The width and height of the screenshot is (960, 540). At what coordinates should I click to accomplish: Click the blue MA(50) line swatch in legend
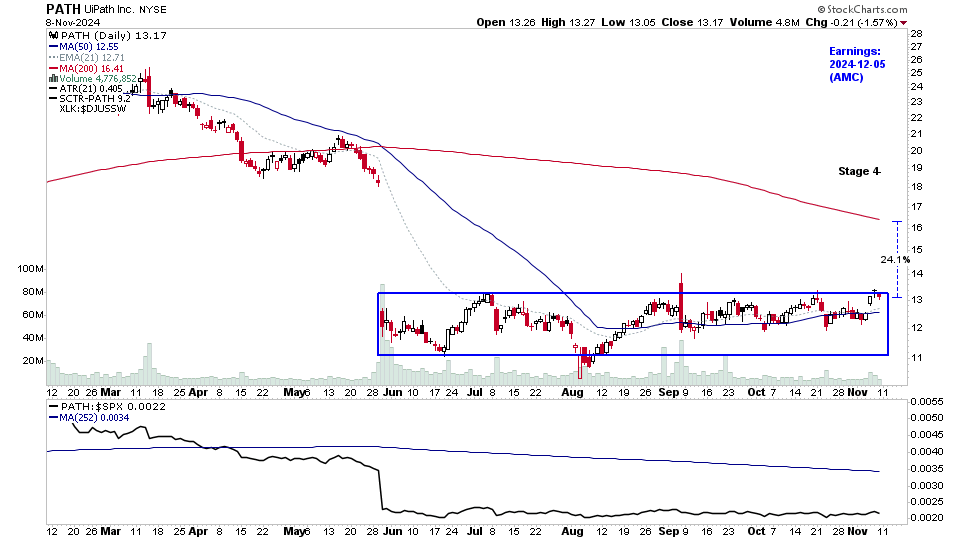point(53,47)
